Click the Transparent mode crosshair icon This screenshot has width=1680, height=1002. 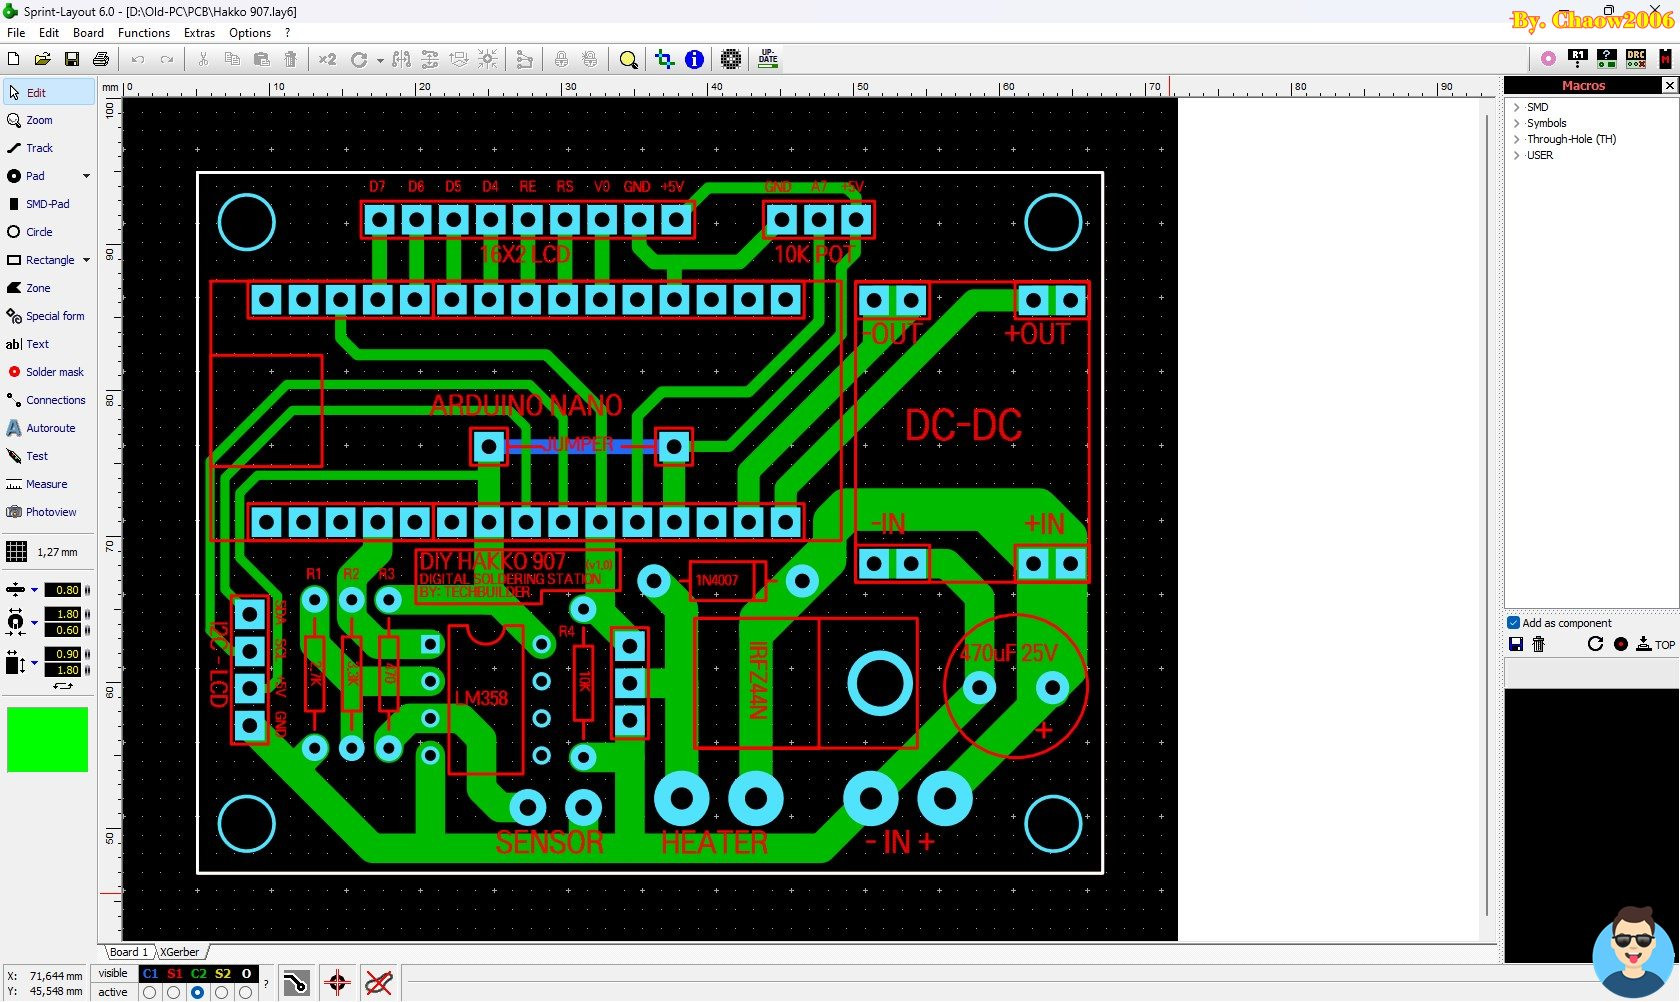tap(665, 59)
